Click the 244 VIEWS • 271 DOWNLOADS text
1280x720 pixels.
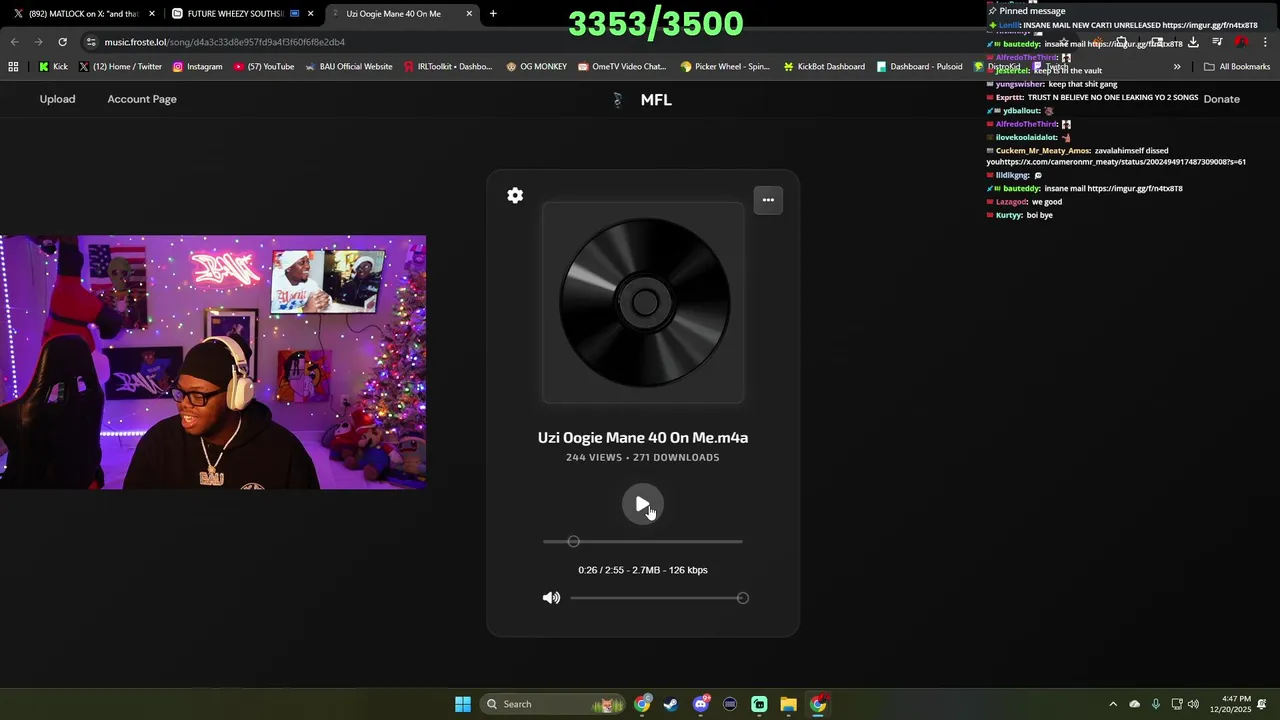pos(643,457)
